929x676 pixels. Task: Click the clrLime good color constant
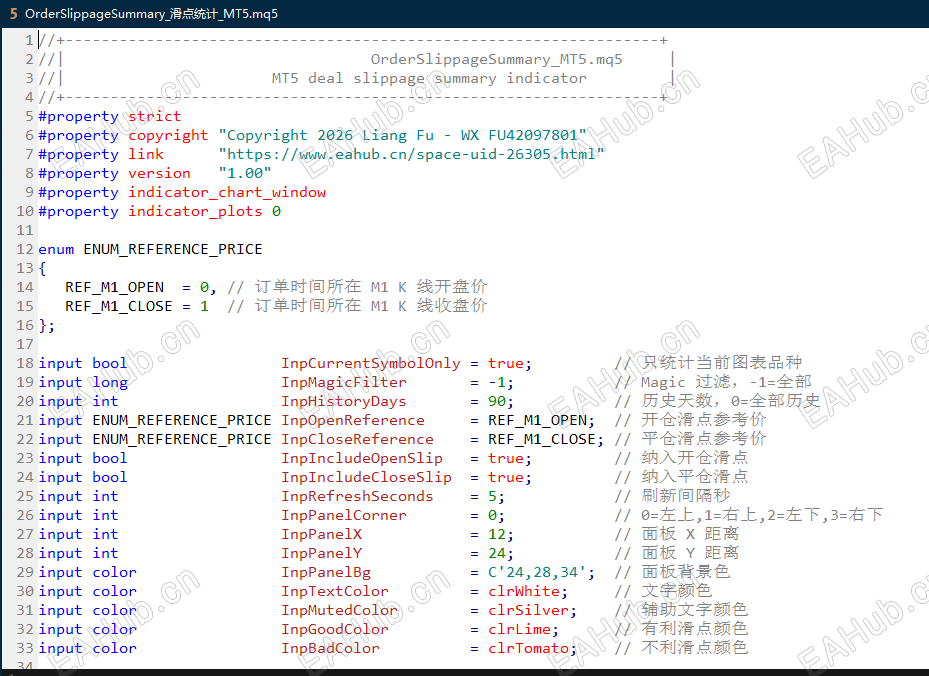(x=518, y=629)
